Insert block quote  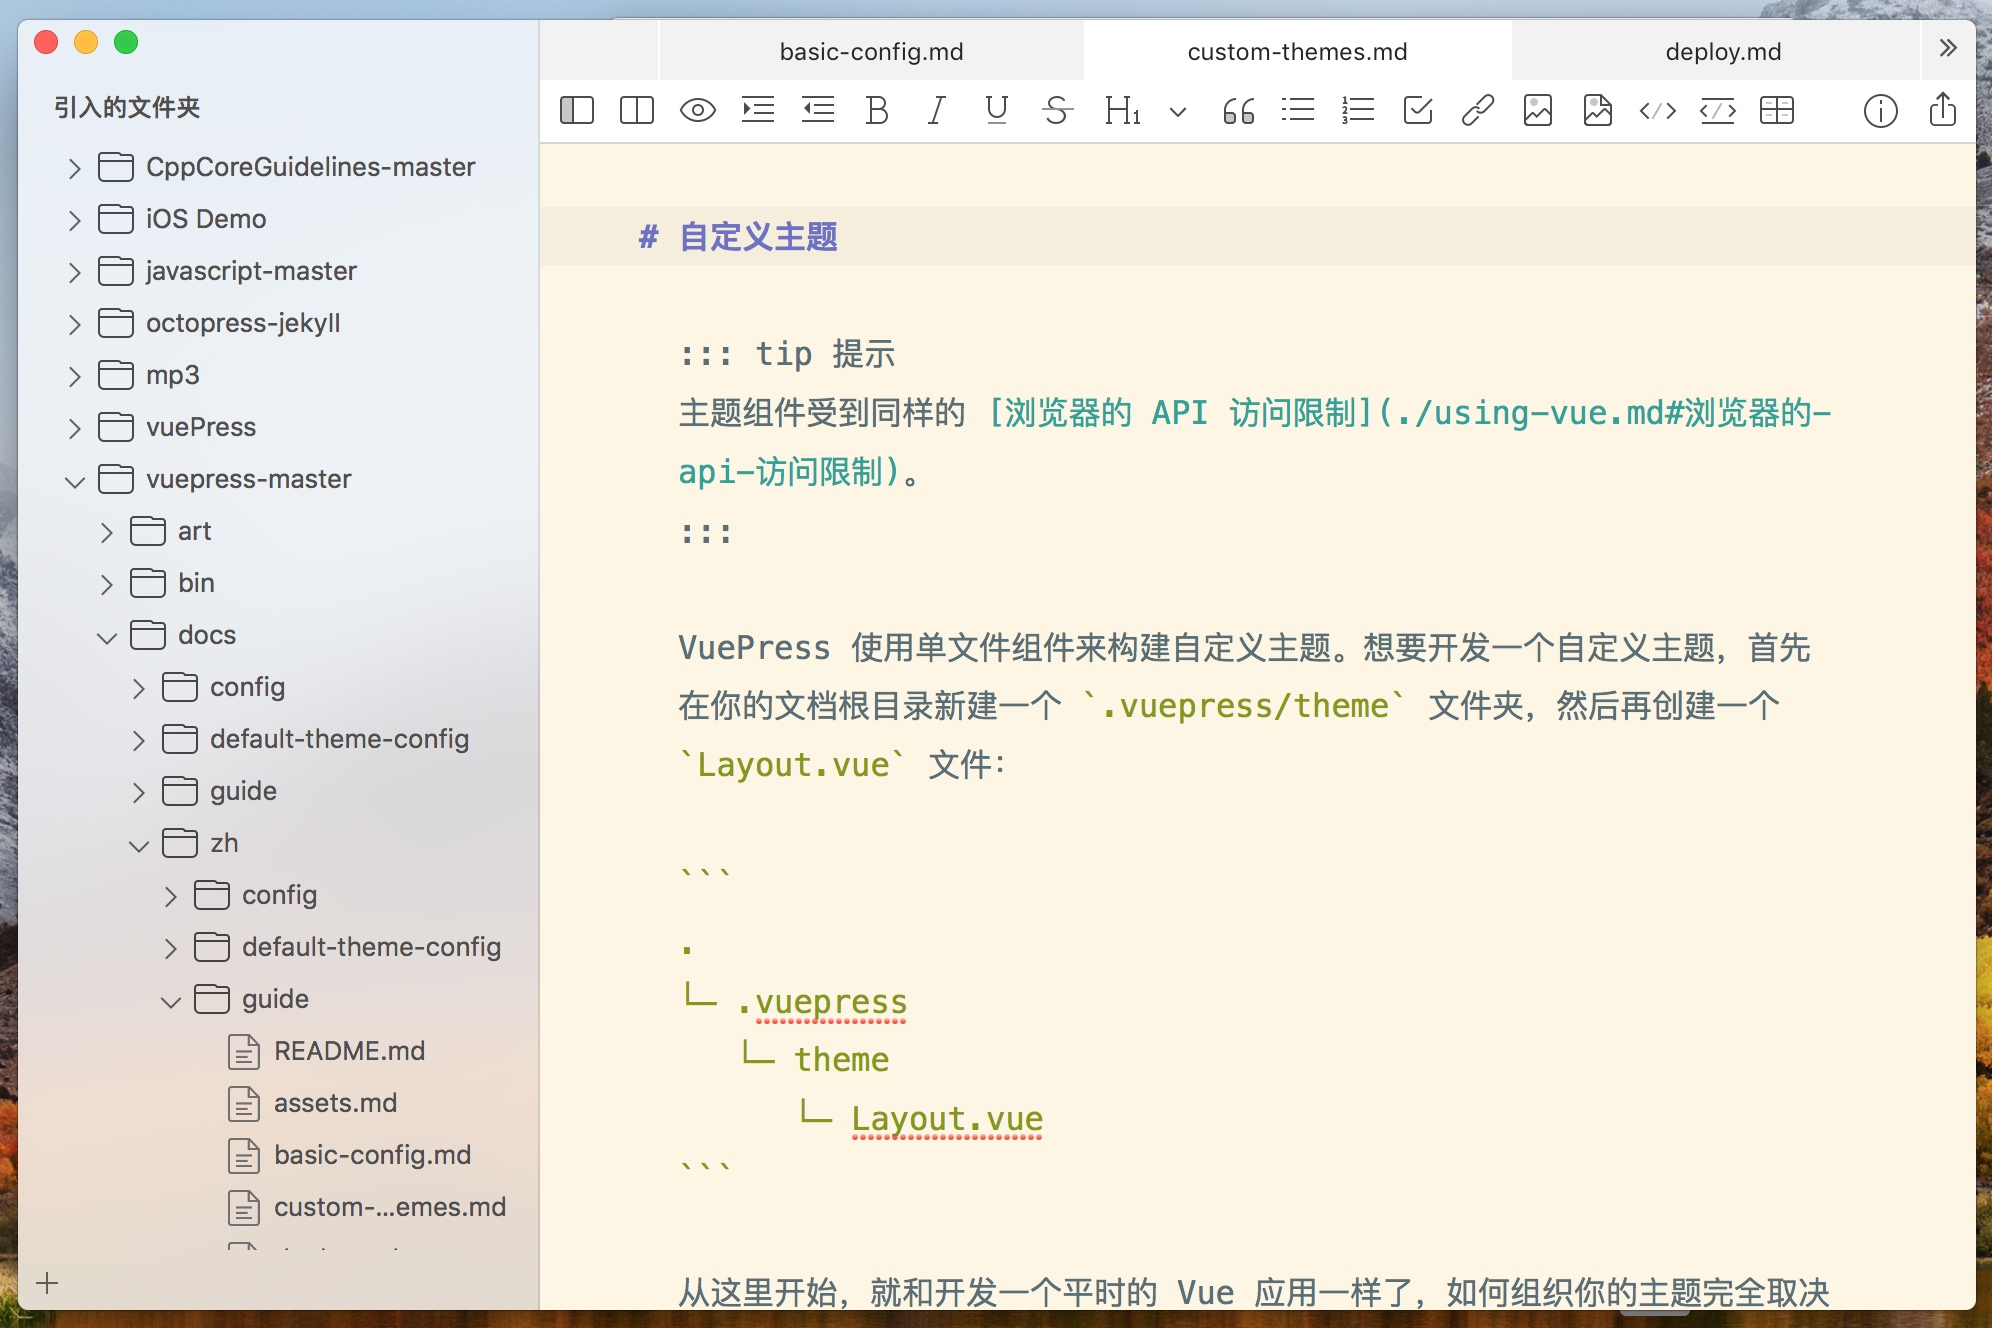point(1238,110)
